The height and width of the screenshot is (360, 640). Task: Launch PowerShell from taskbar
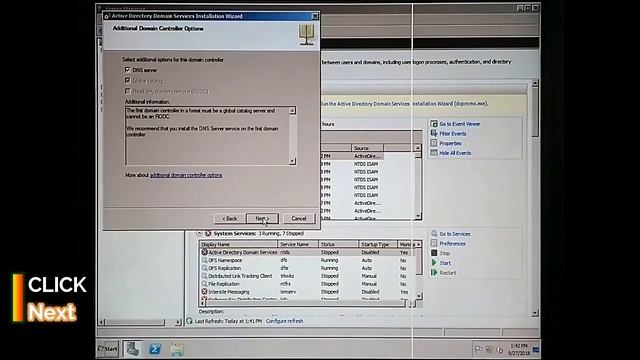coord(155,349)
